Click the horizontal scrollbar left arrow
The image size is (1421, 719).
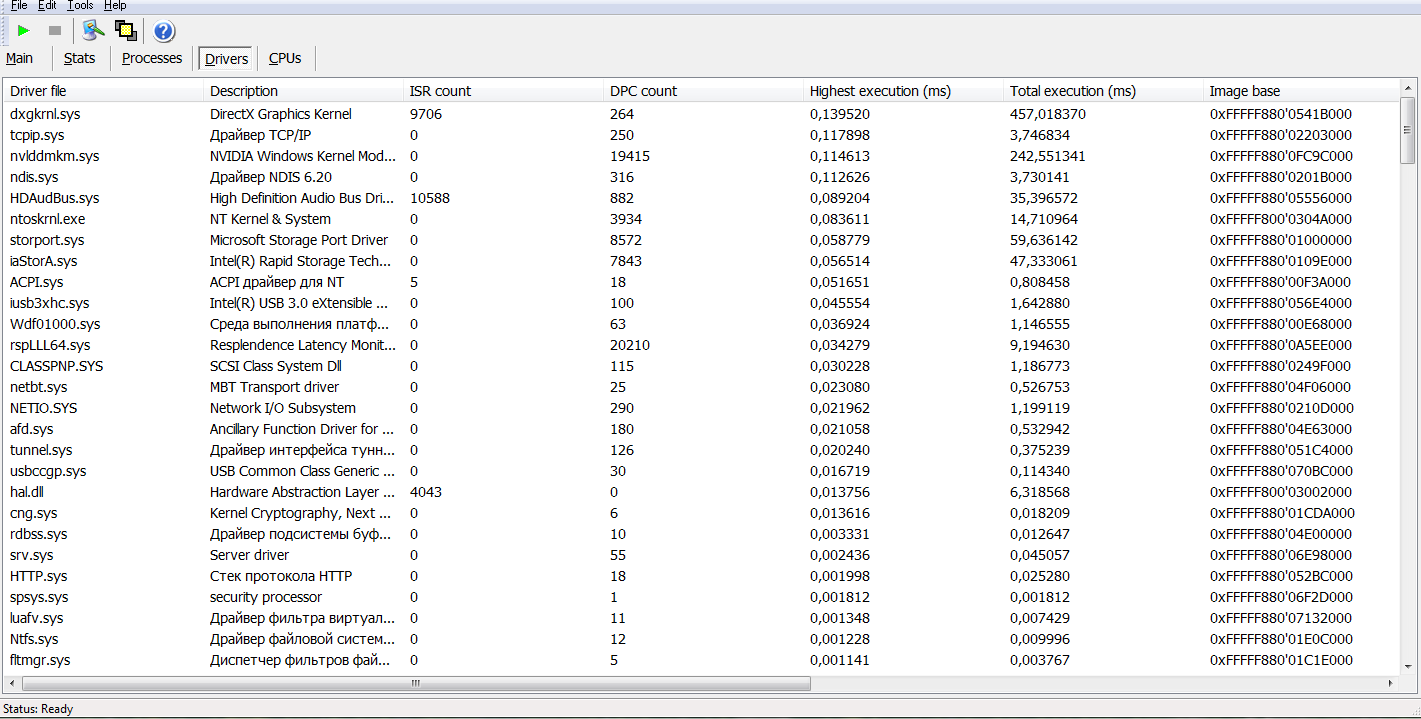click(12, 684)
